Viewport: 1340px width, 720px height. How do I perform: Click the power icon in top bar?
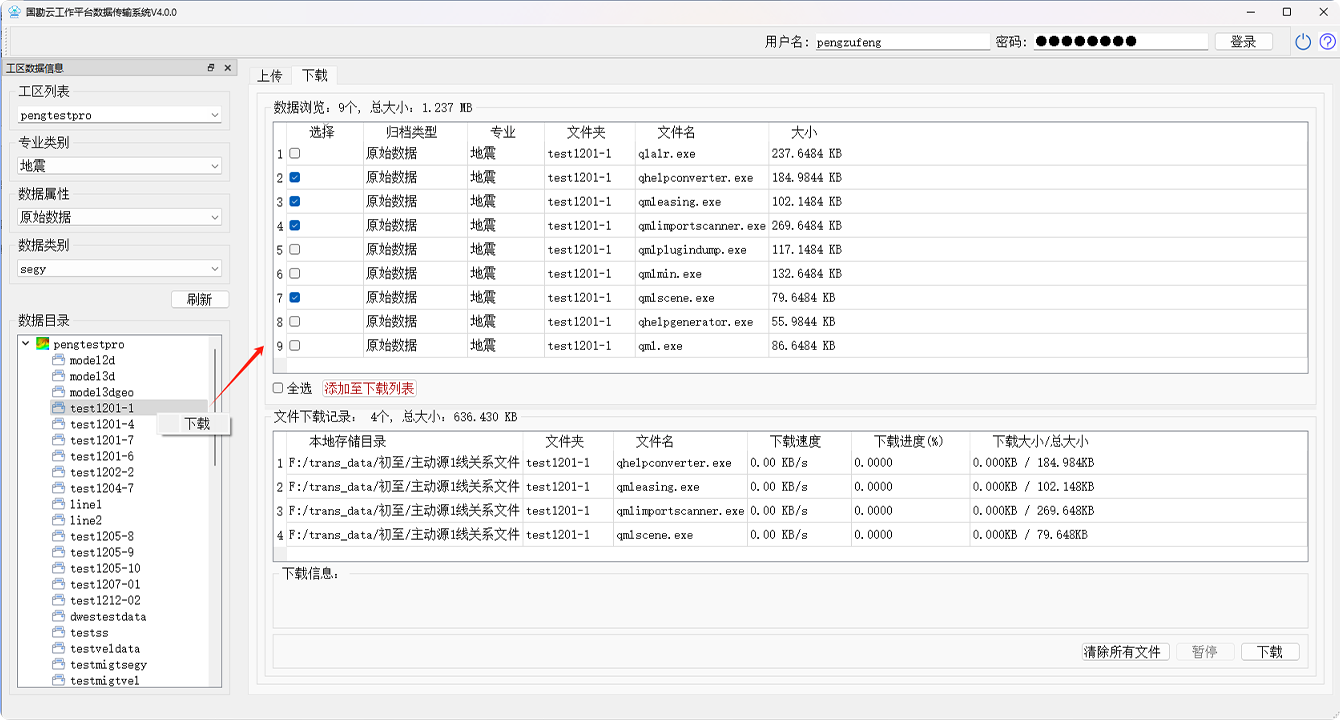click(1302, 42)
